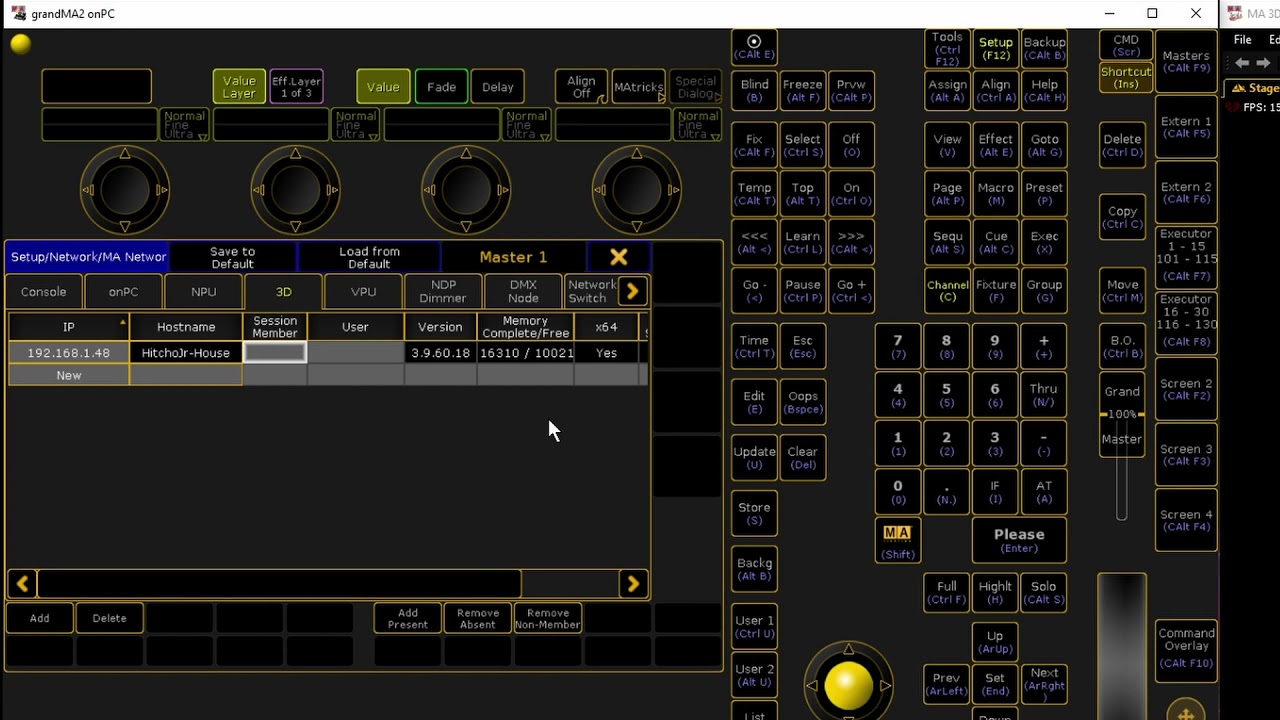Close the Network setup dialog with the X
1280x720 pixels.
pyautogui.click(x=619, y=257)
